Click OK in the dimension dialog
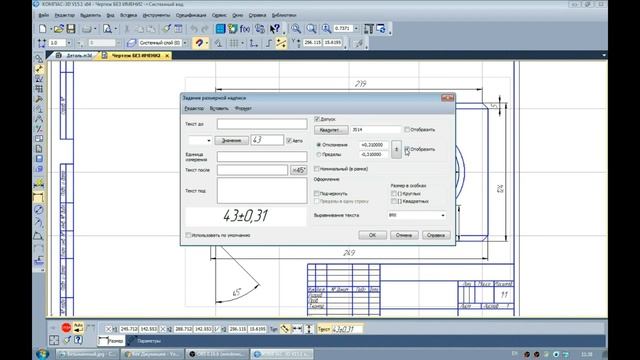 pyautogui.click(x=372, y=235)
